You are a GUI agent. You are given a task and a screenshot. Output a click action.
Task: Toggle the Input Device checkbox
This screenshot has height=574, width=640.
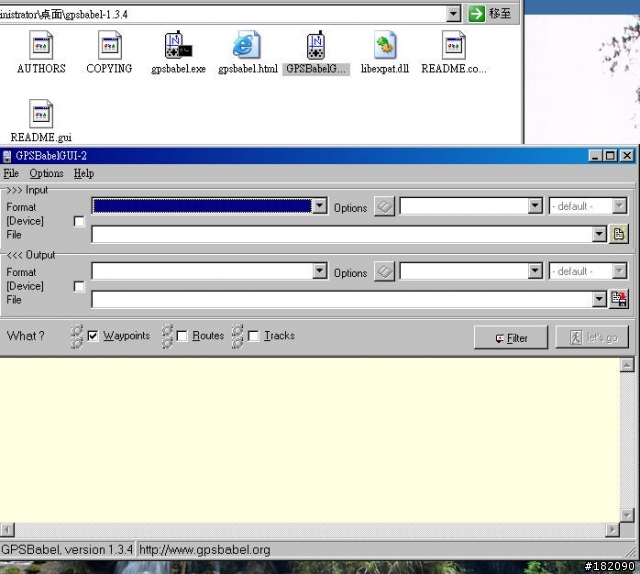coord(79,221)
